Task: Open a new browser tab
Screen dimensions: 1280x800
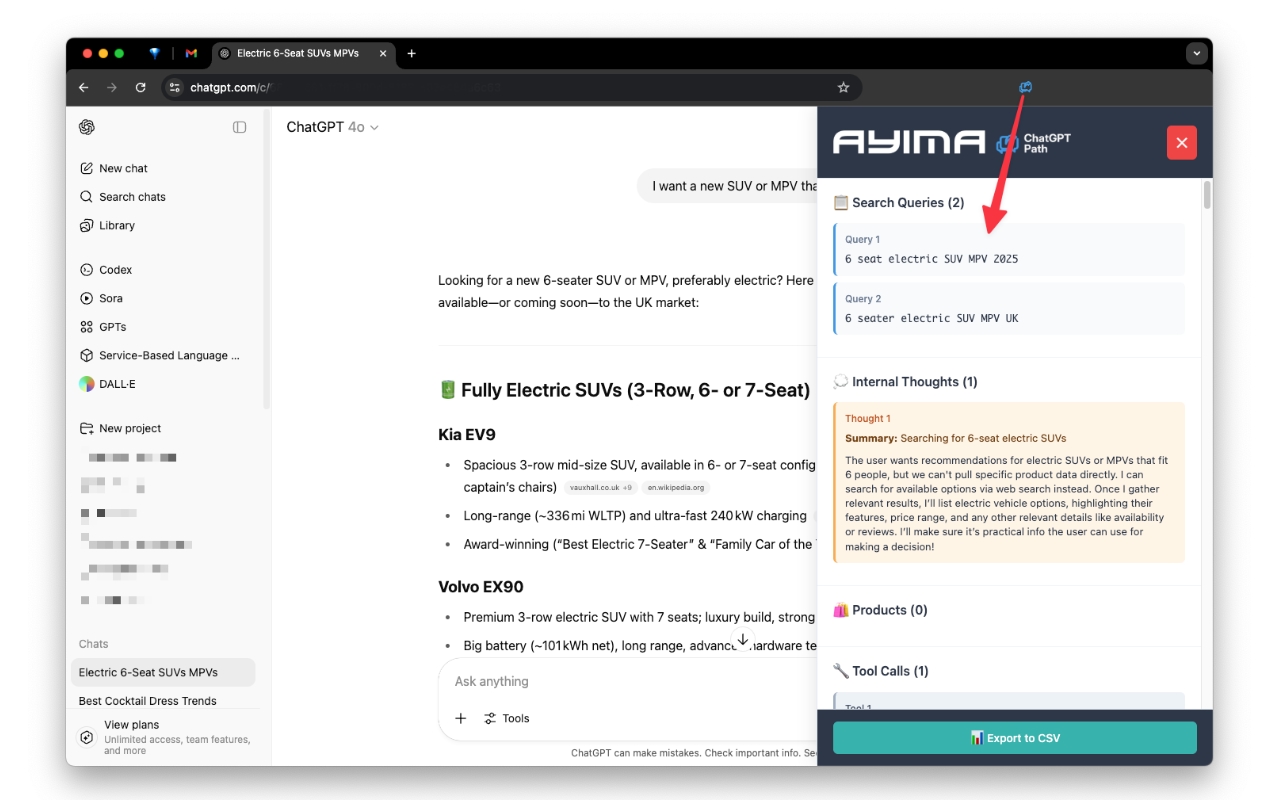Action: (411, 54)
